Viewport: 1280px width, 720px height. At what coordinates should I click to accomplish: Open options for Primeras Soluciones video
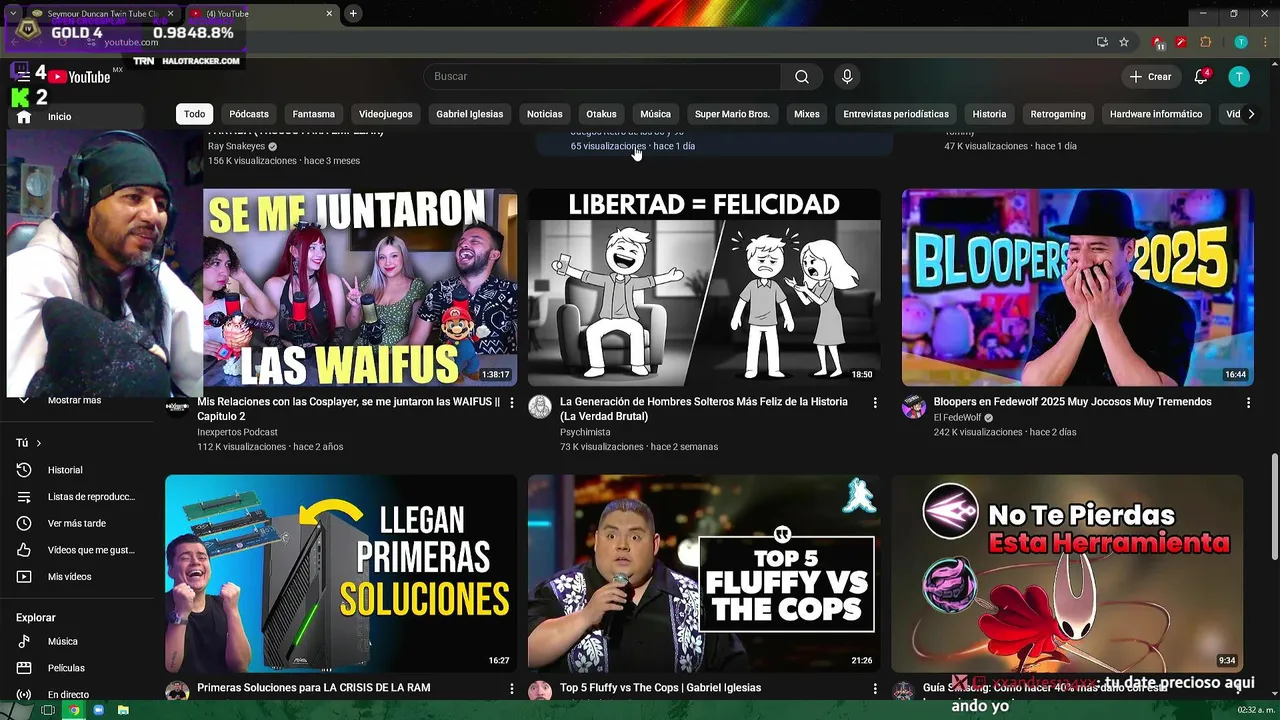[512, 688]
